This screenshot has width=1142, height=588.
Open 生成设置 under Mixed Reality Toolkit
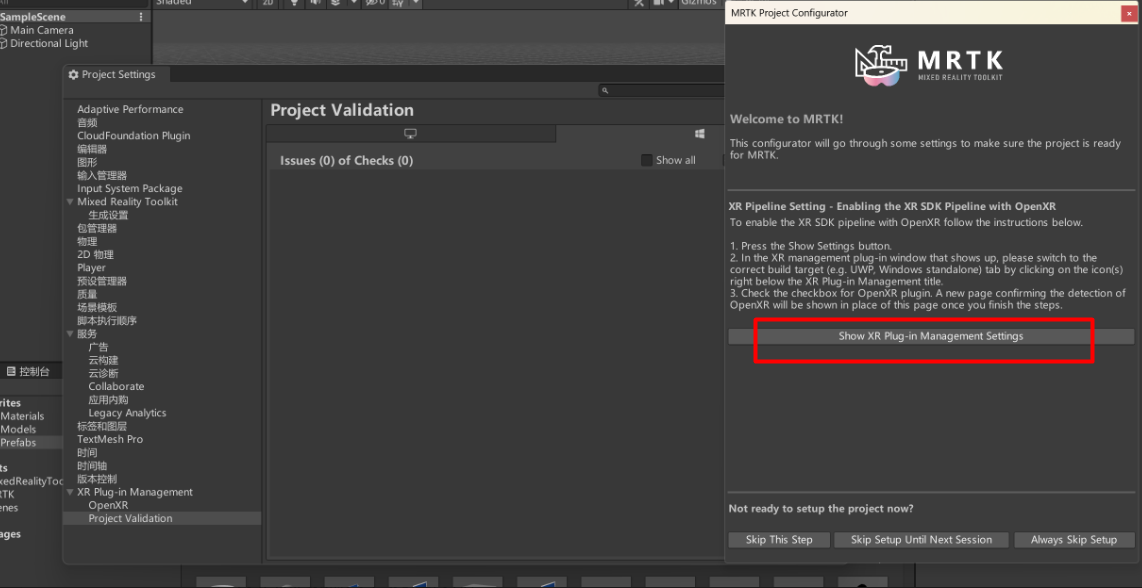[x=109, y=215]
